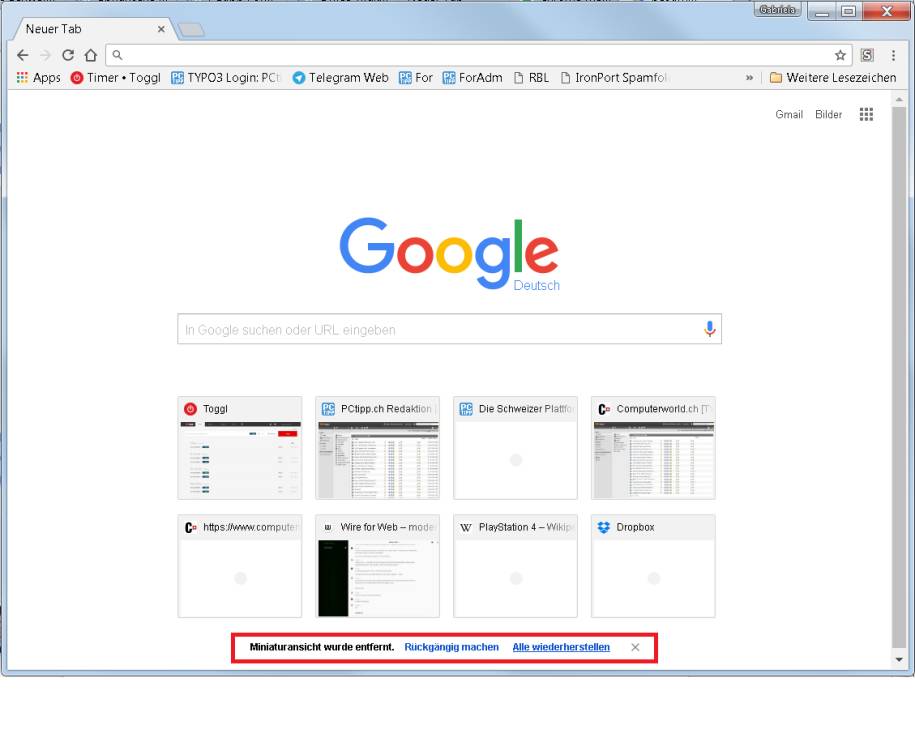Click Alle wiederherstellen link
Viewport: 915px width, 742px height.
point(561,647)
